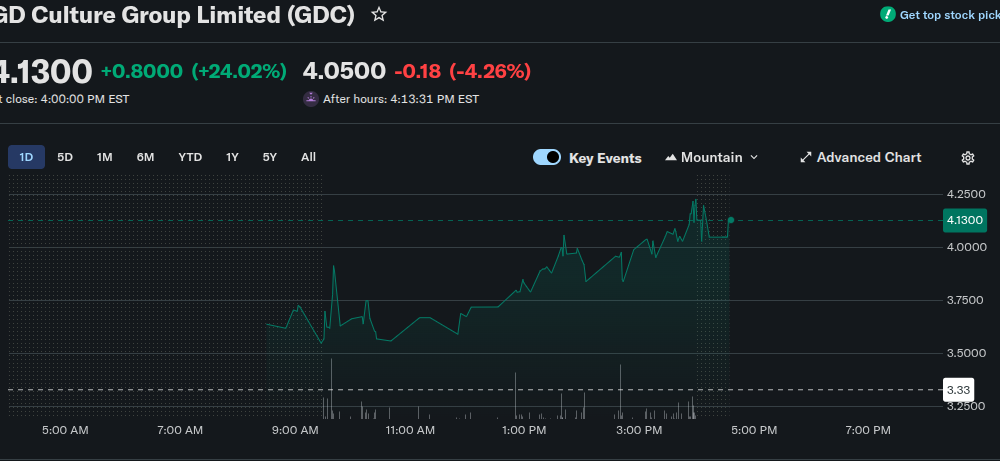This screenshot has height=461, width=1000.
Task: Click the green 4.1300 price axis label
Action: (x=965, y=220)
